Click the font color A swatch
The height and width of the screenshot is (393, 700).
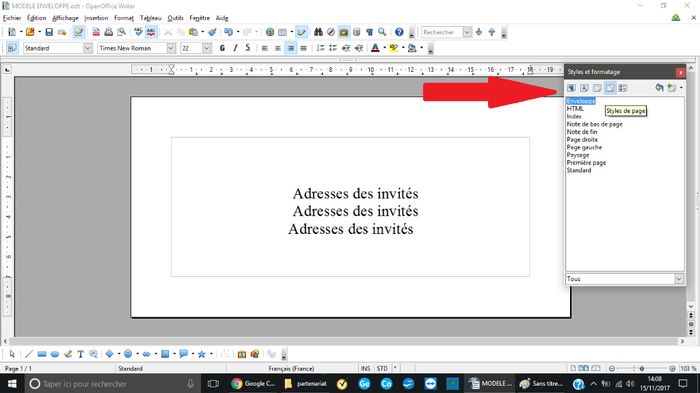coord(375,48)
